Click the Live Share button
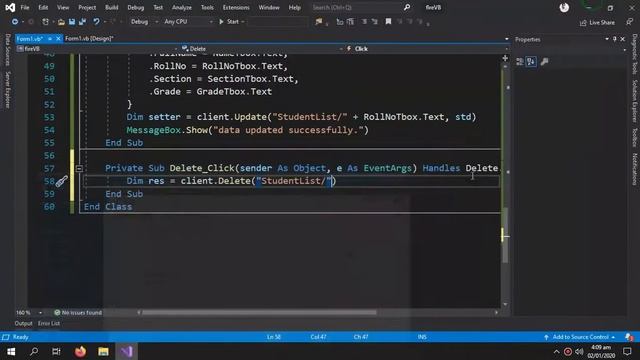This screenshot has height=360, width=640. tap(597, 22)
